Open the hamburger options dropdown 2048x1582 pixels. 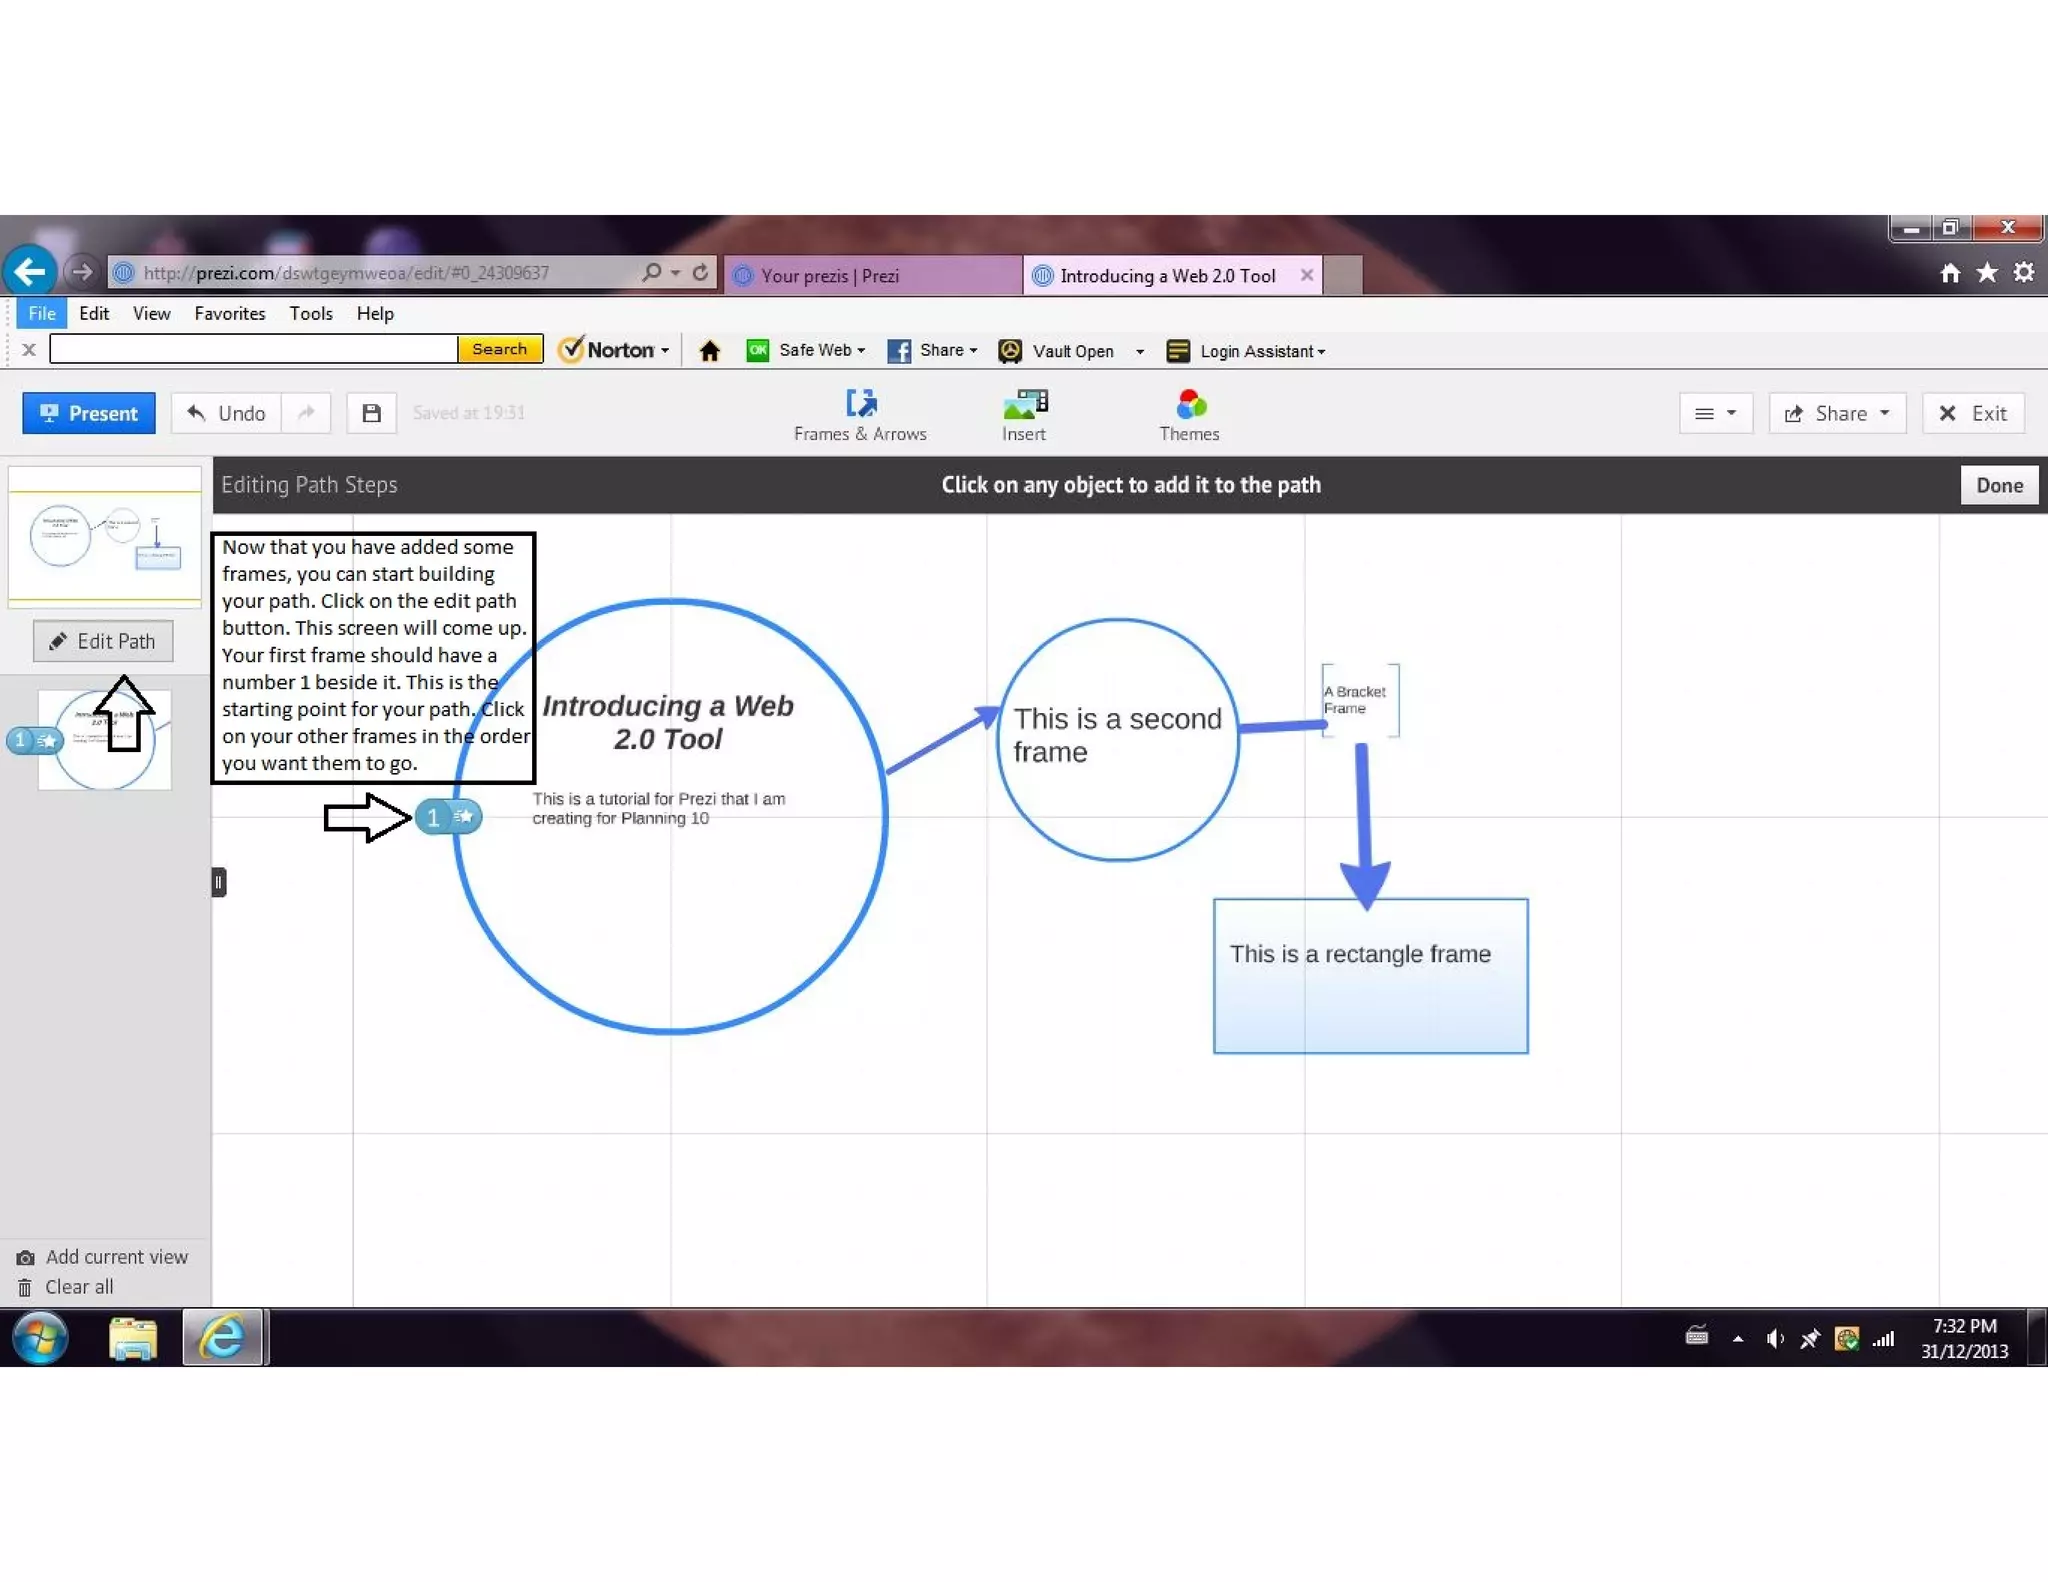tap(1715, 413)
